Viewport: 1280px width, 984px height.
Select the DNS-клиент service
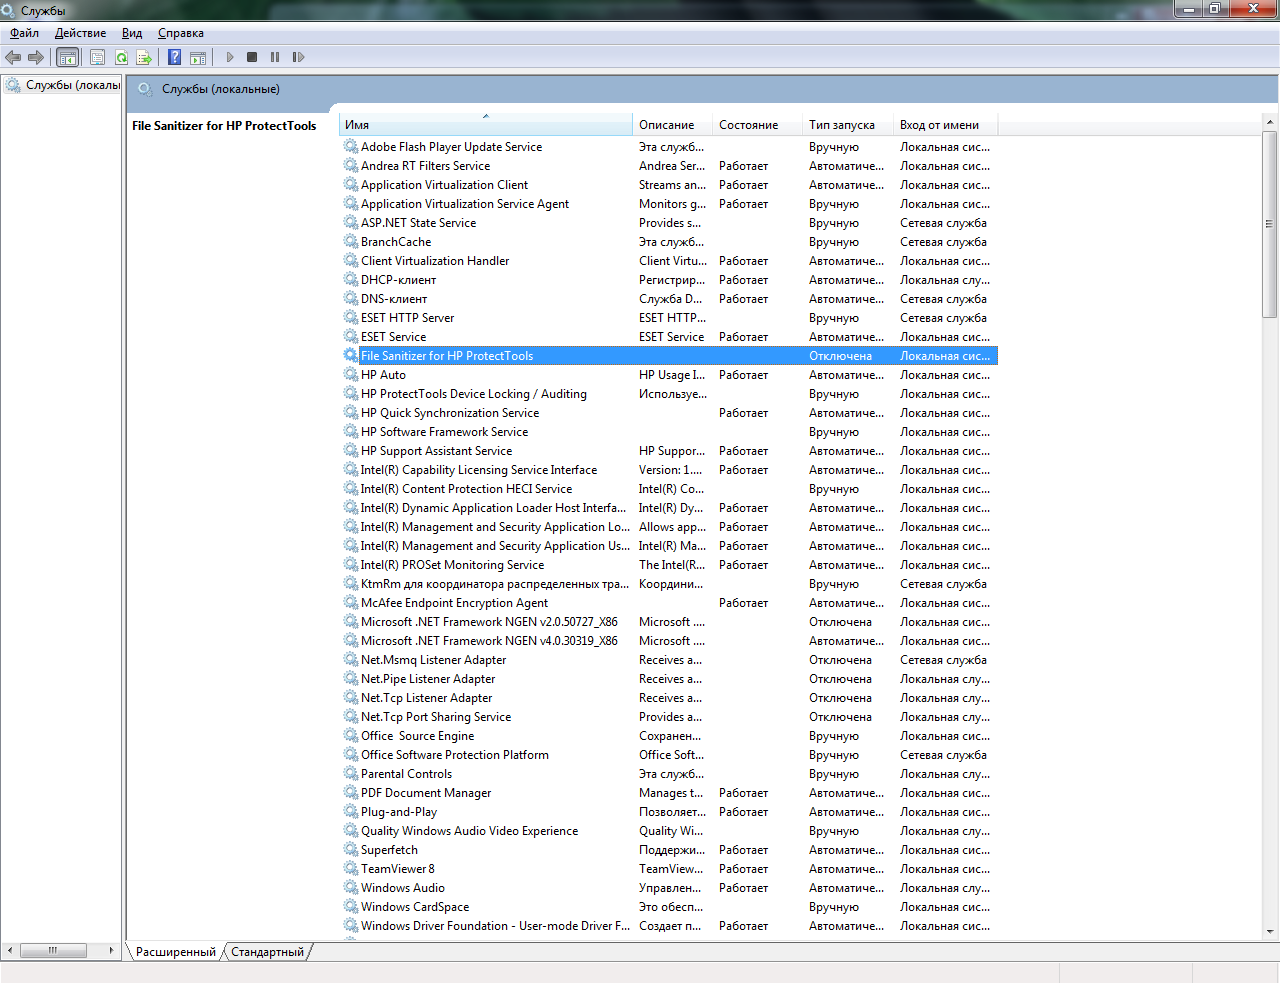coord(669,299)
